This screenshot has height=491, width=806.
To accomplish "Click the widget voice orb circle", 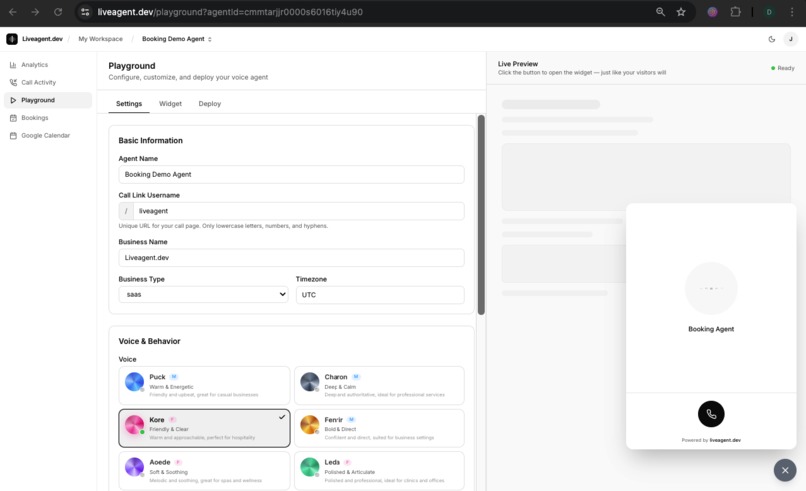I will tap(711, 288).
